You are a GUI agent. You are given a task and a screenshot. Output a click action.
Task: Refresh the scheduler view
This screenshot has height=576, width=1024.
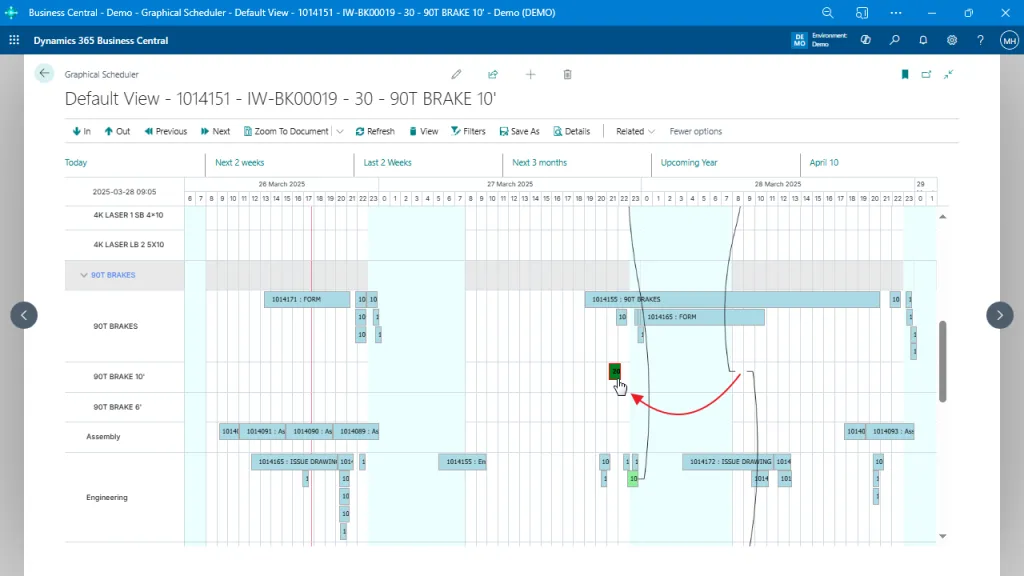coord(374,131)
